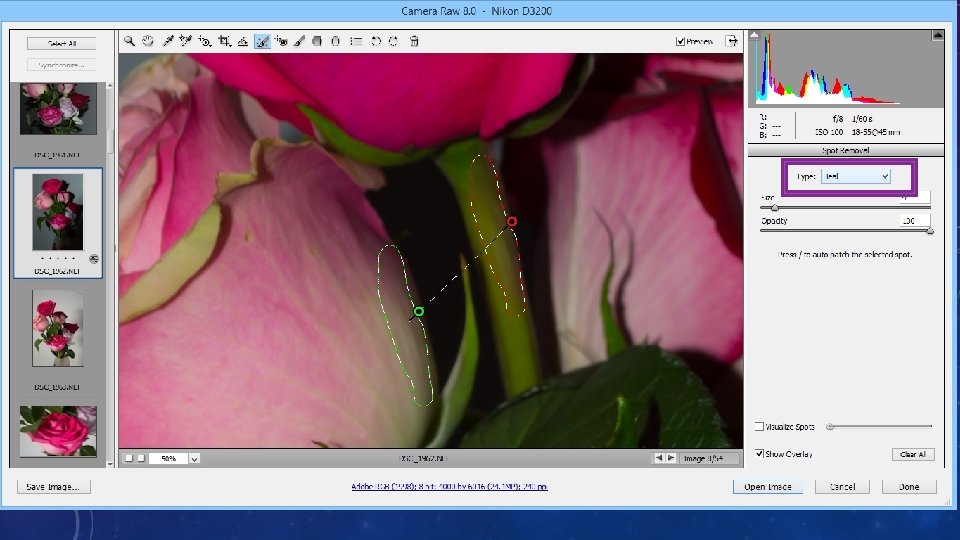Pick the White Balance eyedropper tool
This screenshot has width=960, height=540.
[x=167, y=41]
